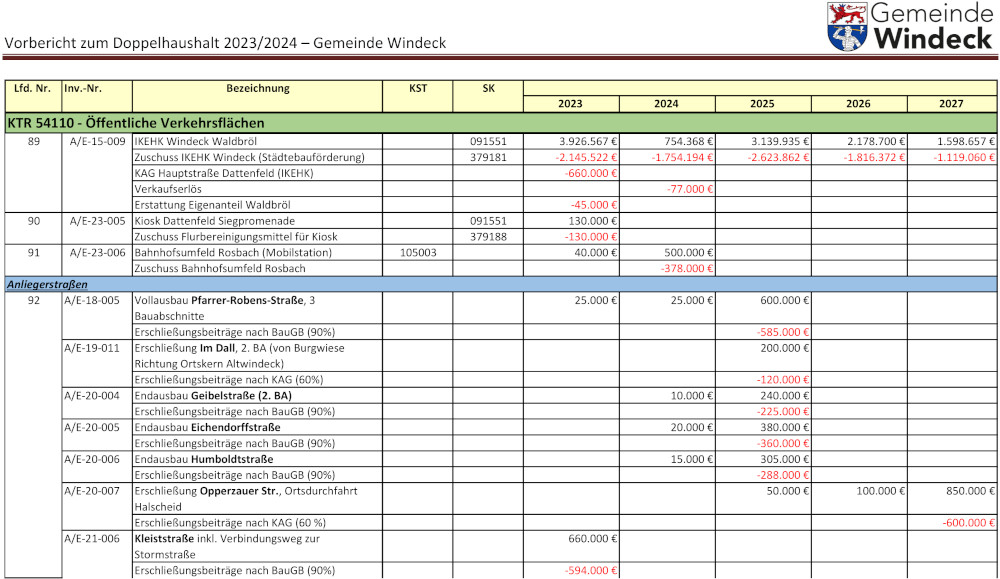
Task: Click 'Zuschuss IKEHK Windeck (Städtebauförderung)' label
Action: (249, 158)
